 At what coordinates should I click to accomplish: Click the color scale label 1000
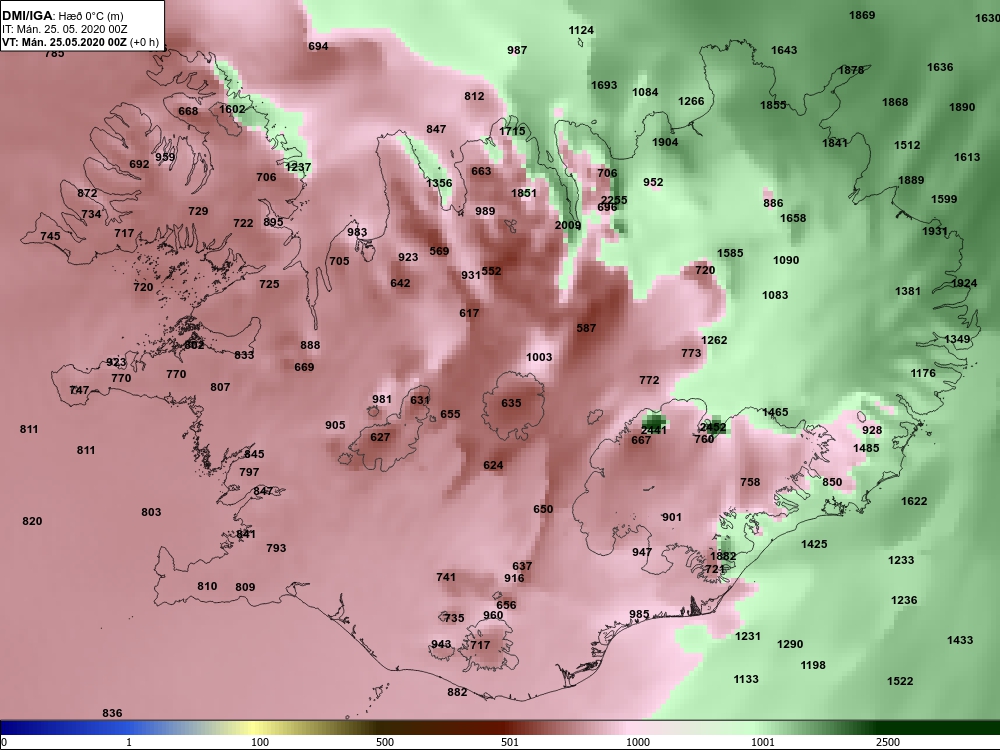click(x=638, y=742)
